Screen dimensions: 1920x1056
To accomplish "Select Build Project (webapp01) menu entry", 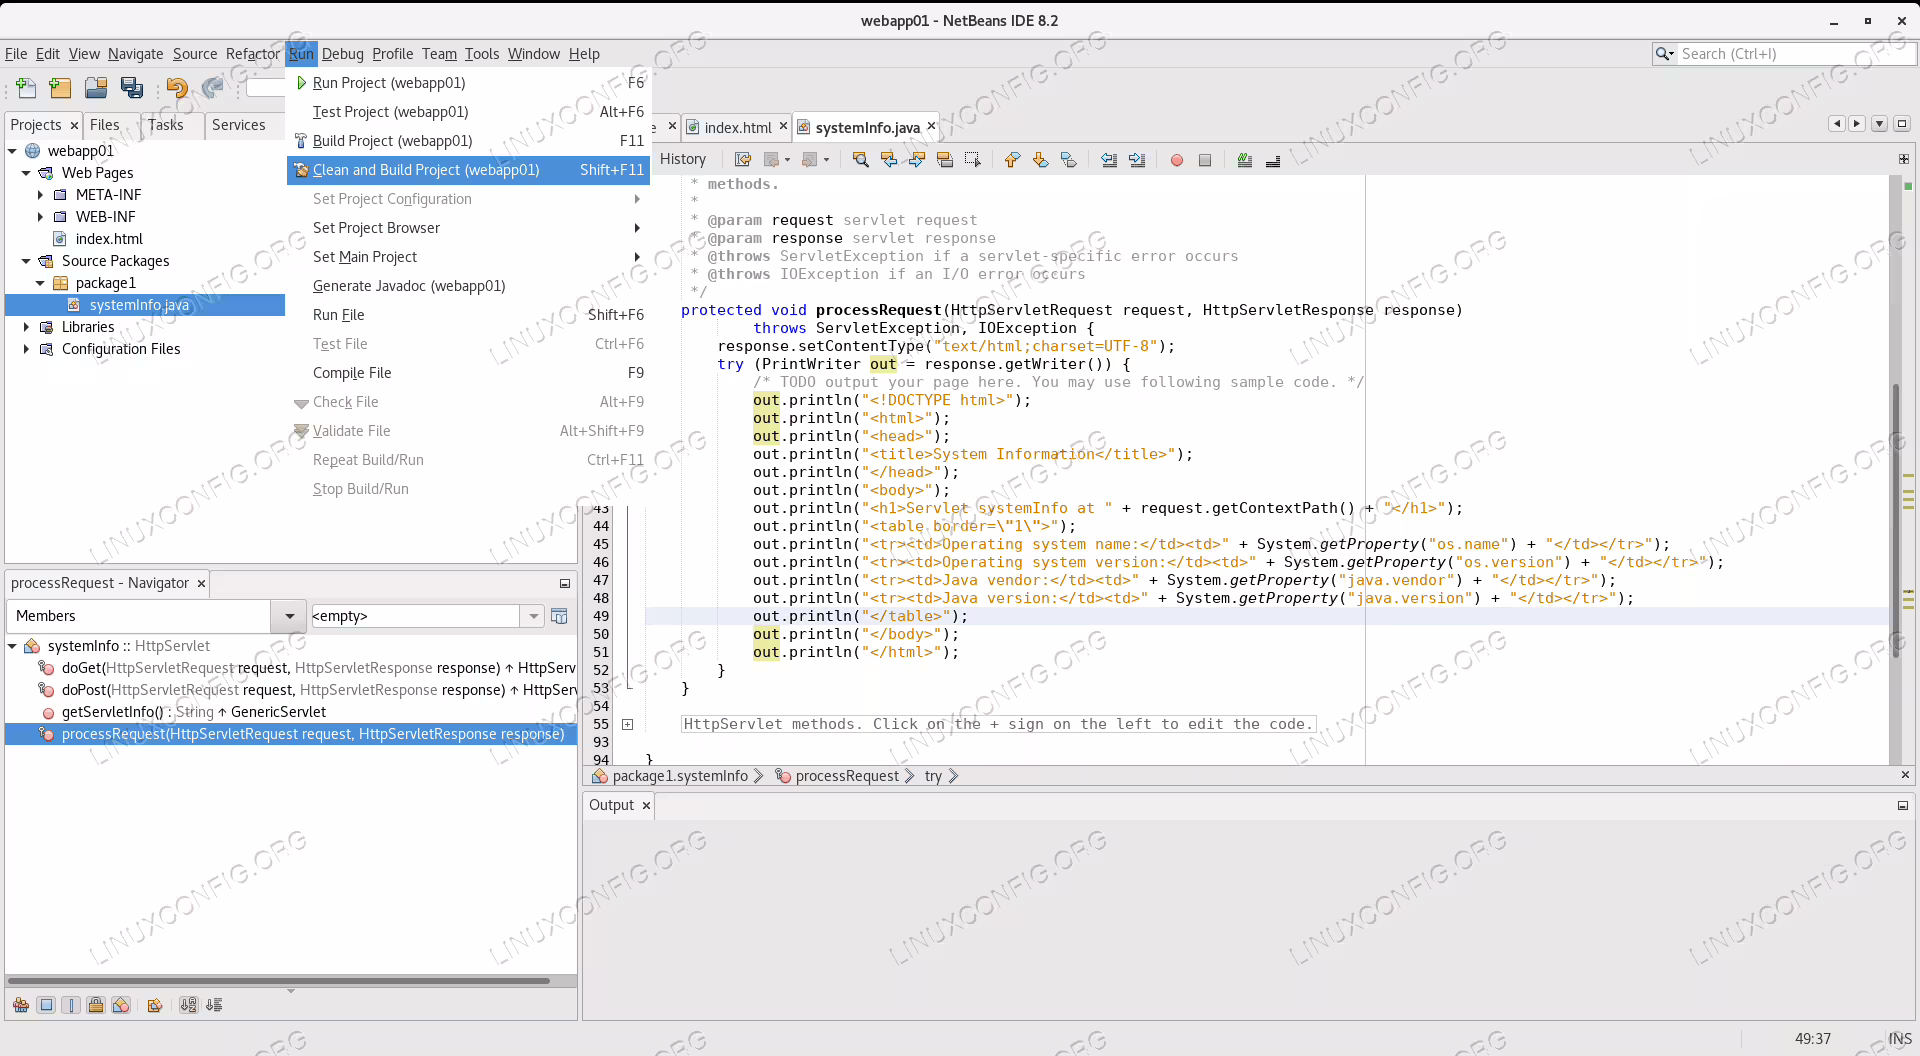I will [468, 141].
